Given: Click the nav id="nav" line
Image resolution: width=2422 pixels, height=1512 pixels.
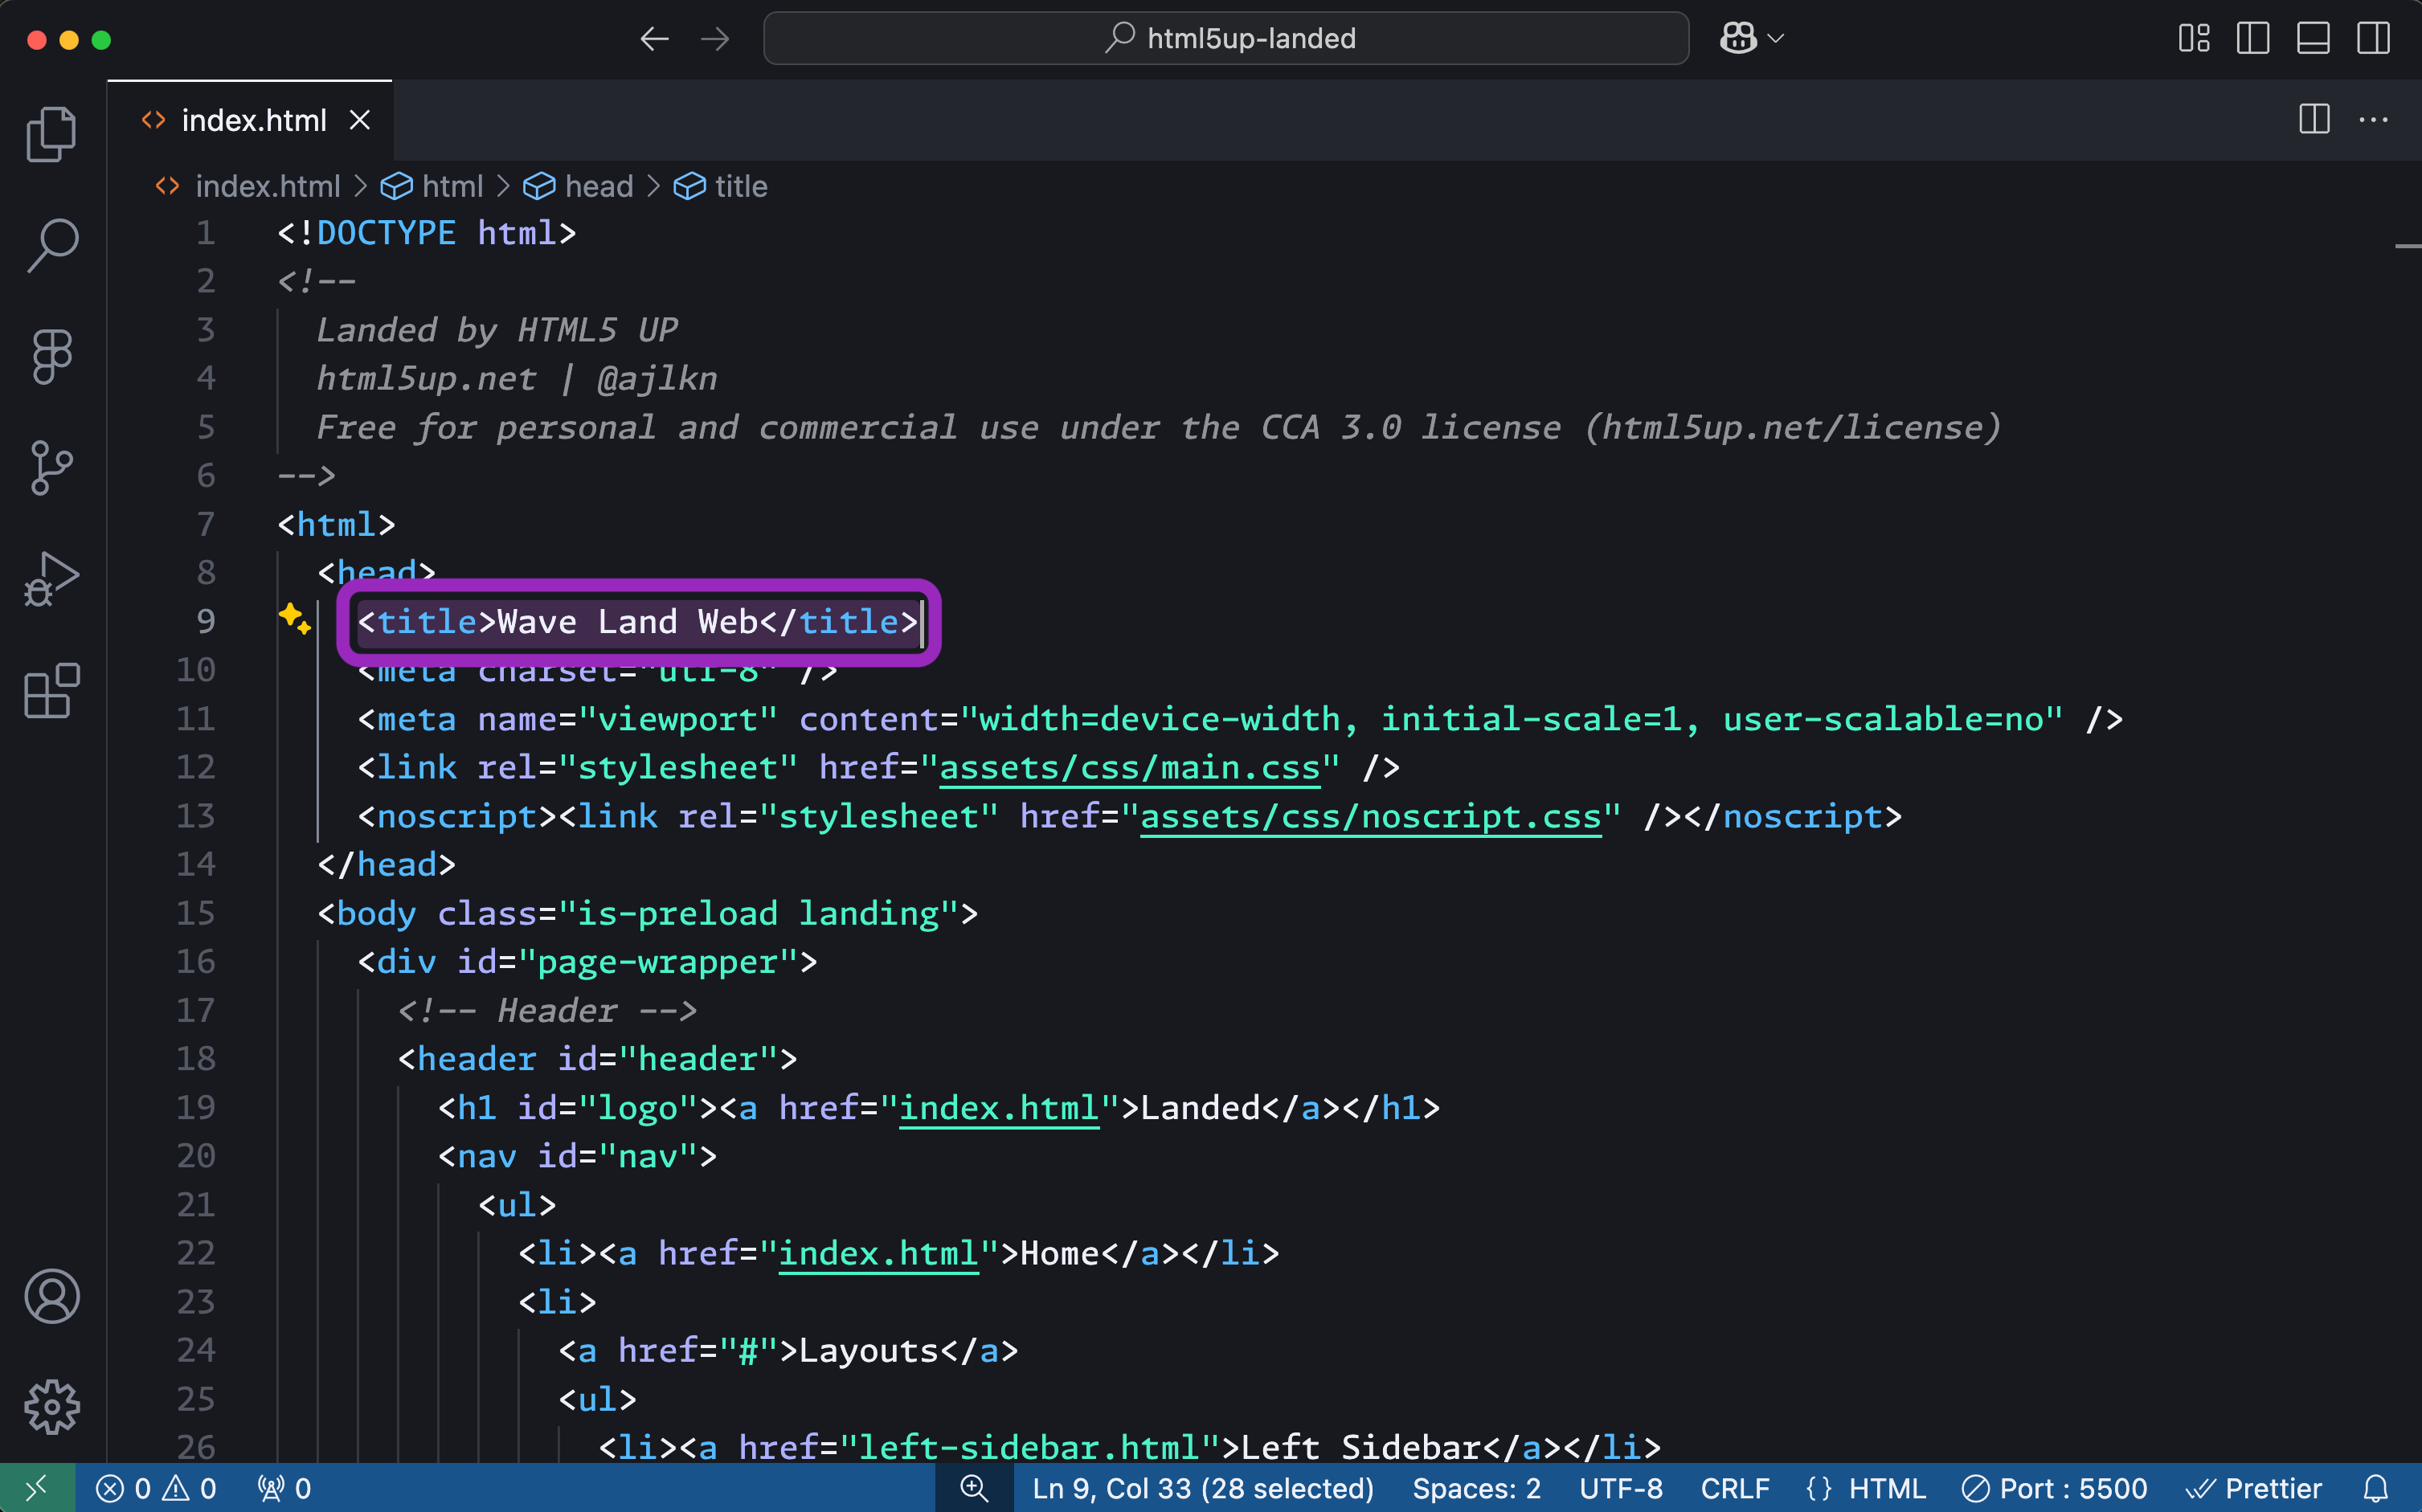Looking at the screenshot, I should point(577,1156).
